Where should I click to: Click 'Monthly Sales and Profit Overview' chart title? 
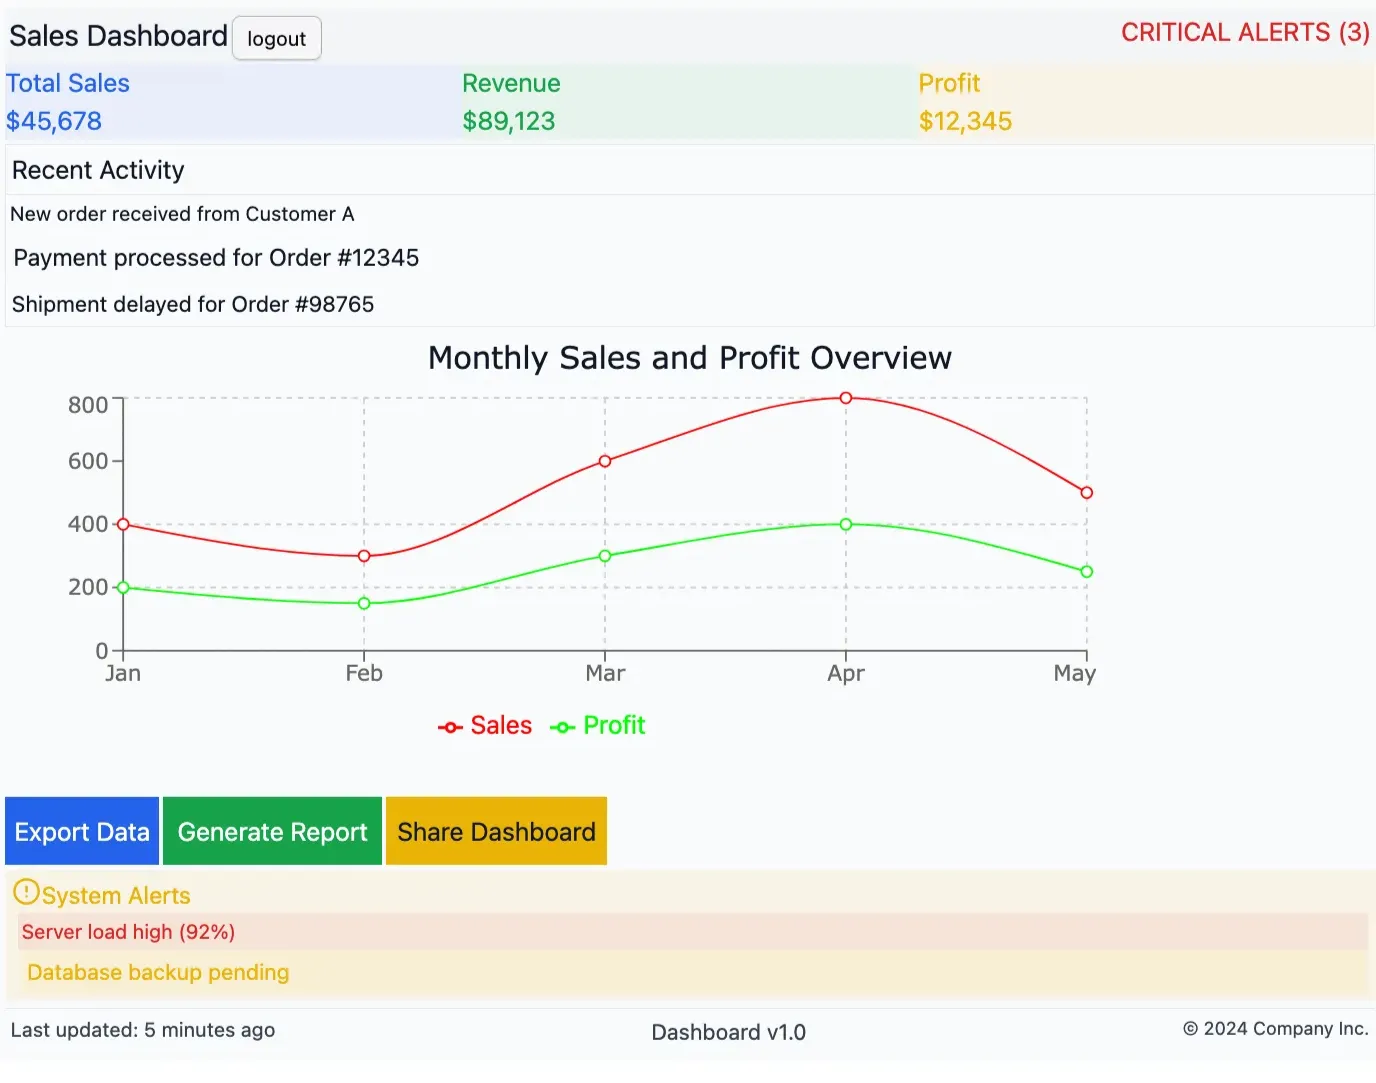690,358
